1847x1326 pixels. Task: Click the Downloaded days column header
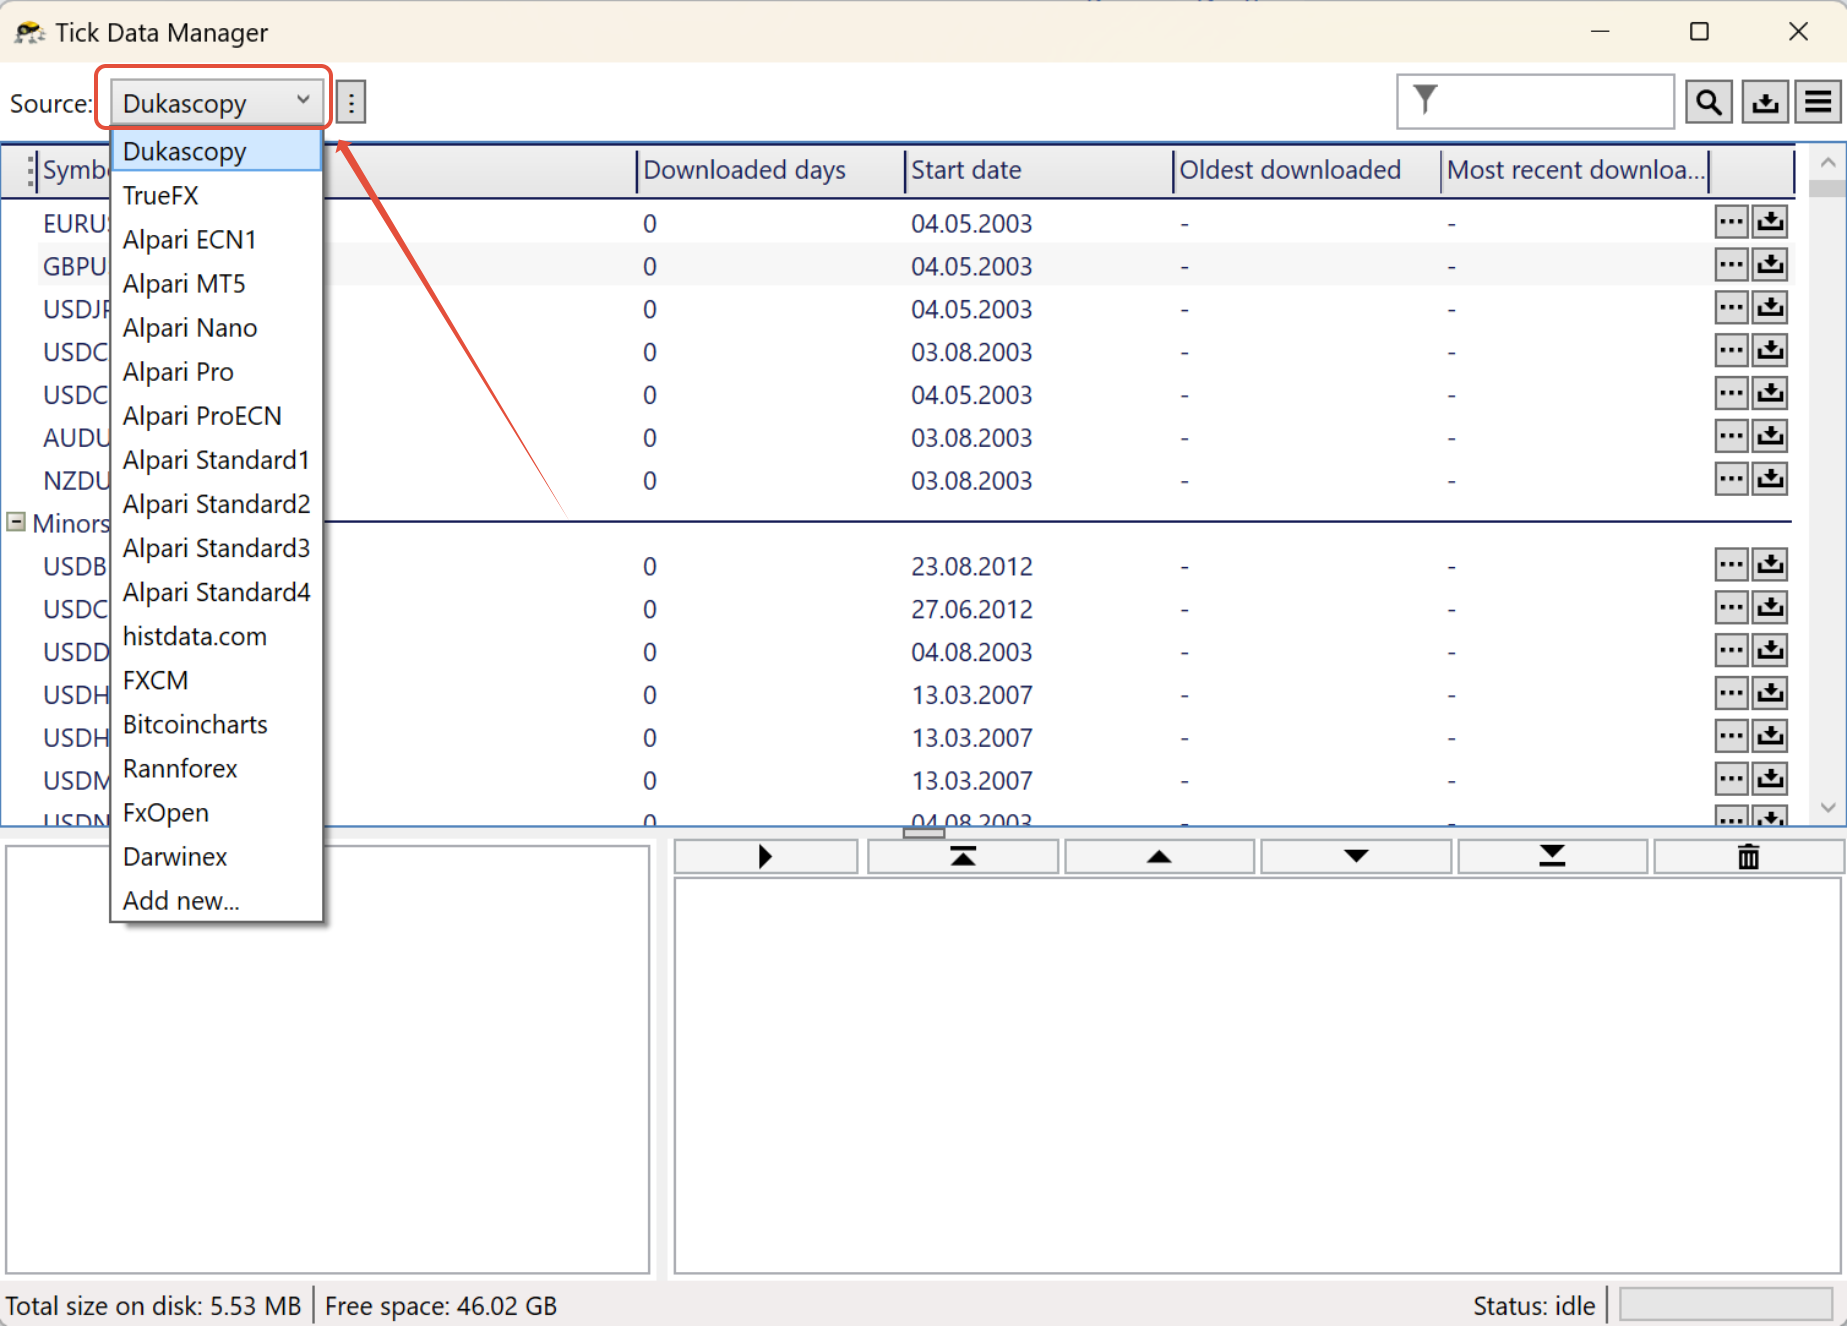point(770,170)
